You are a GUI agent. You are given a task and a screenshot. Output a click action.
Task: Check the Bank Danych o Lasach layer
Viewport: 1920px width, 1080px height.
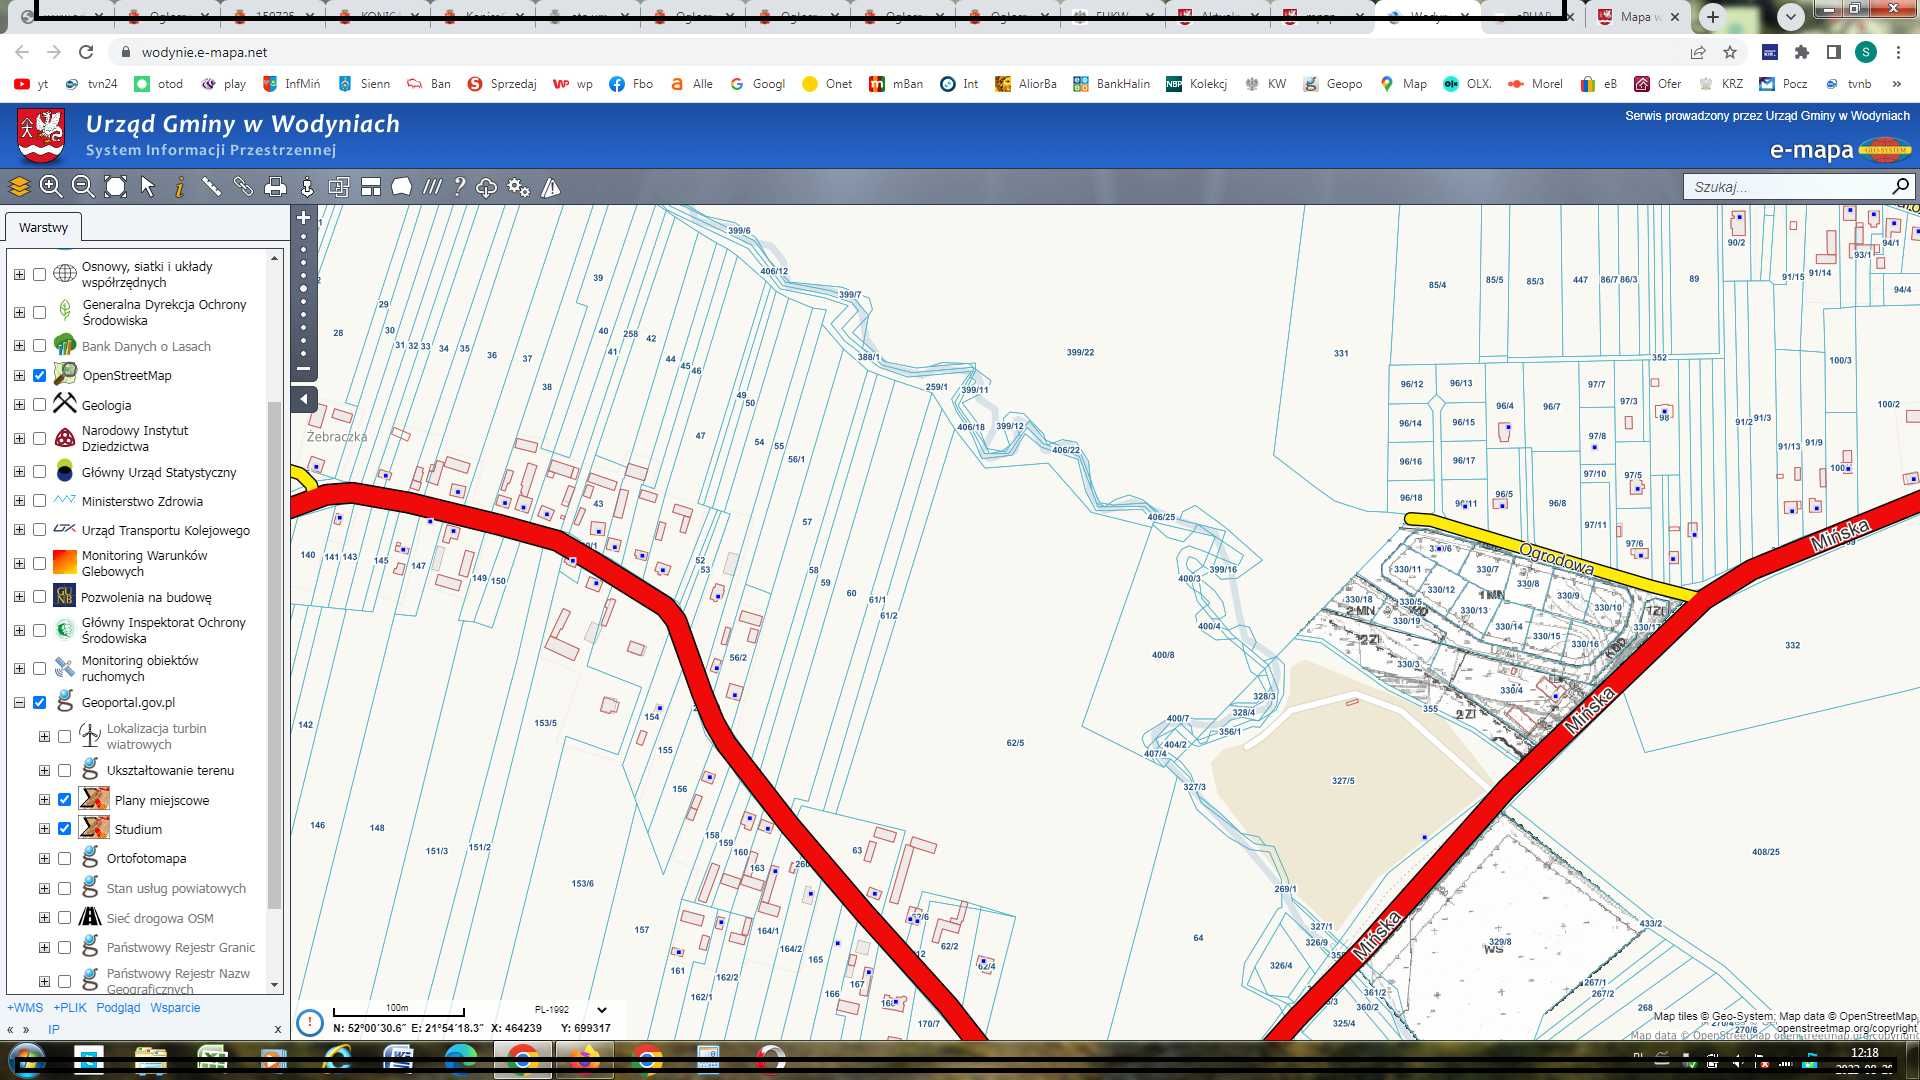click(40, 346)
